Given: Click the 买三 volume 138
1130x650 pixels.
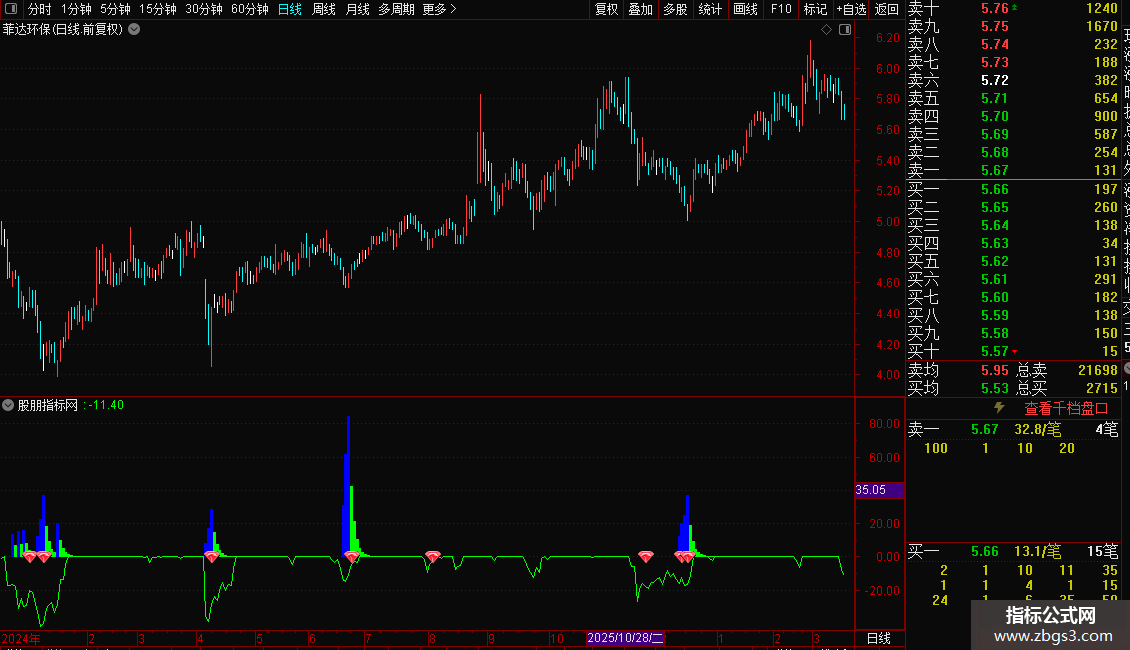Looking at the screenshot, I should coord(1105,226).
